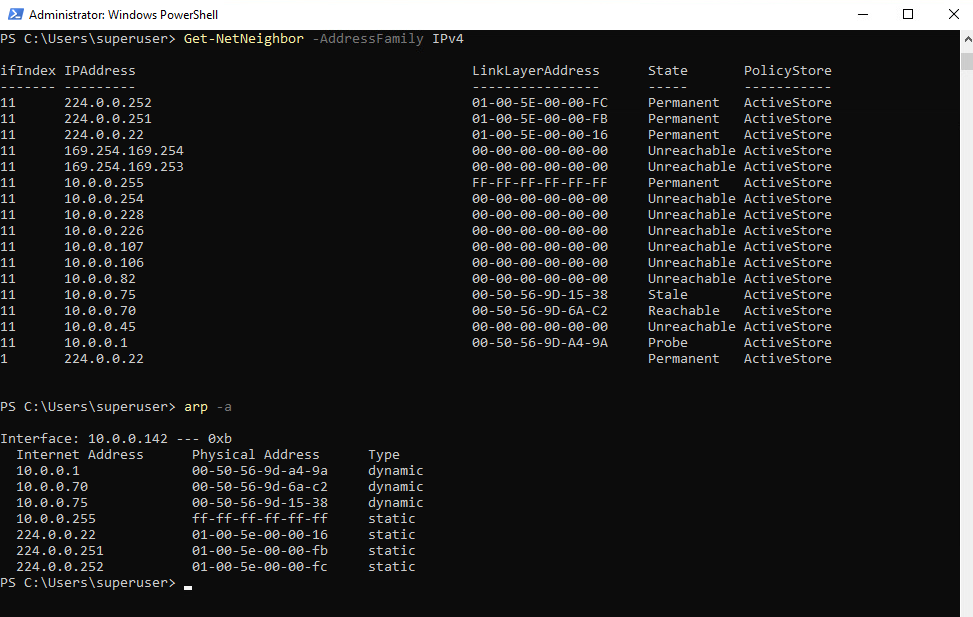The height and width of the screenshot is (617, 973).
Task: Click the Physical Address header
Action: [x=256, y=455]
